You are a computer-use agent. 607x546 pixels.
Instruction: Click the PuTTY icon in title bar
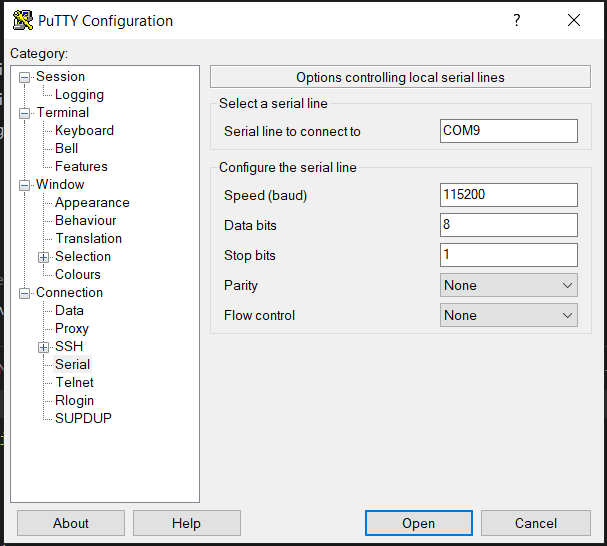point(22,20)
